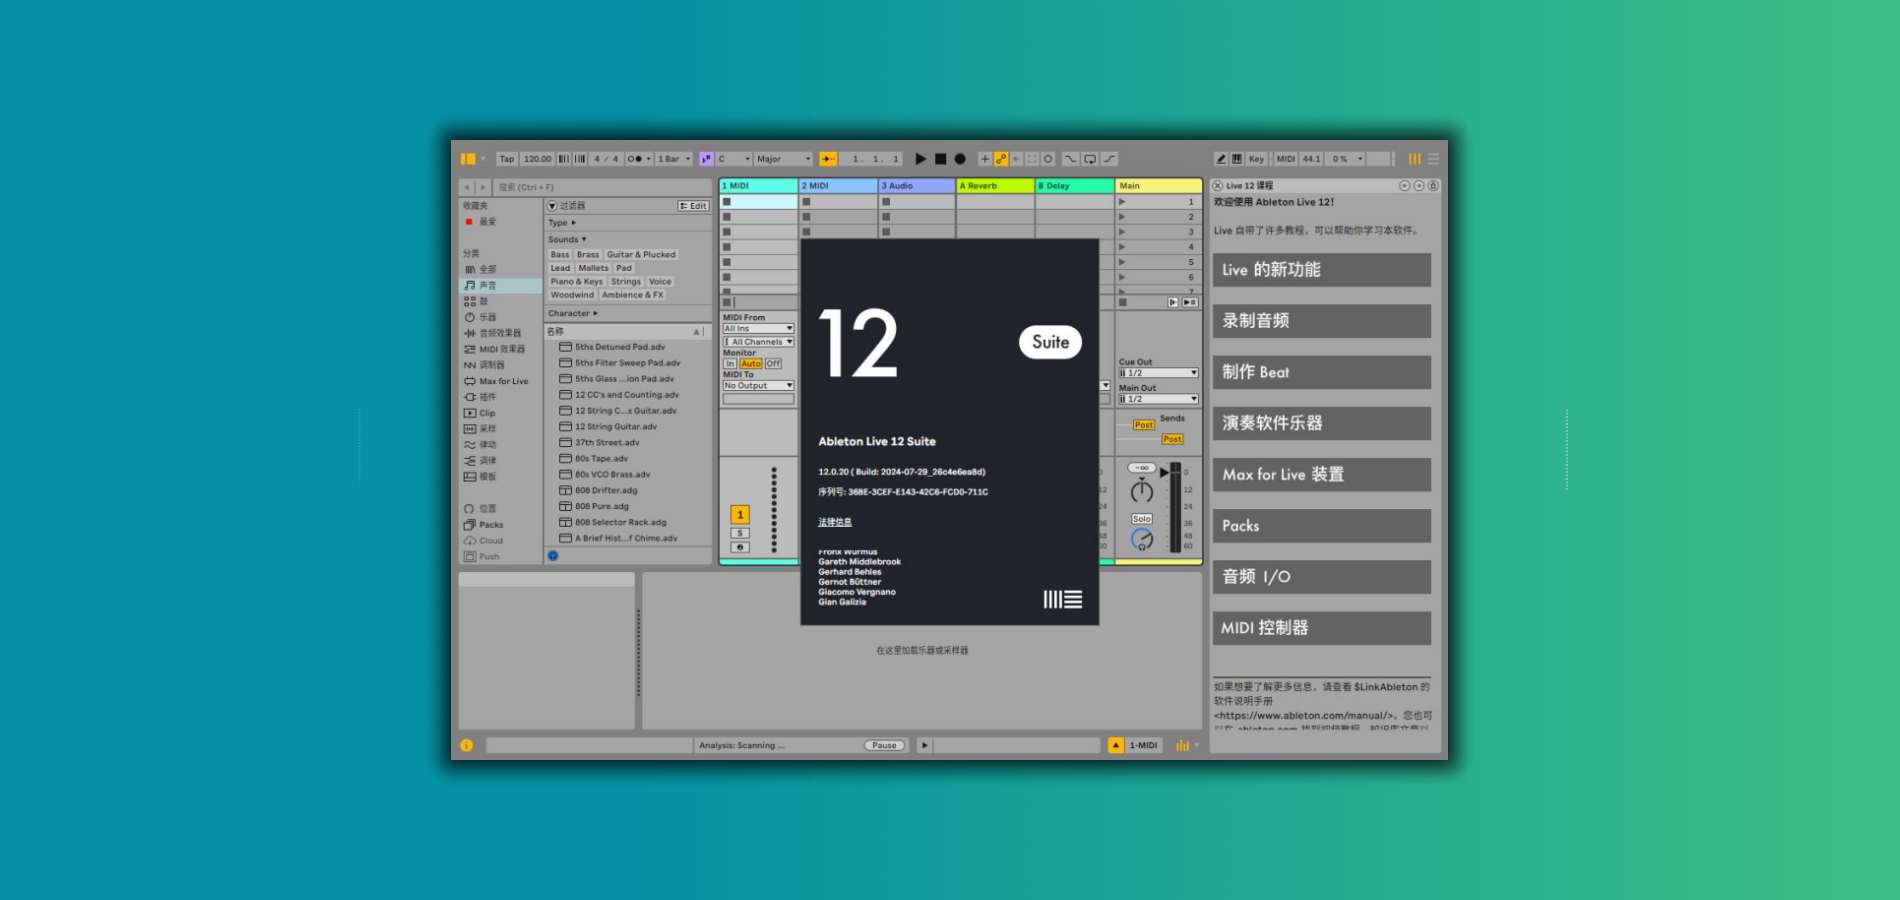Screen dimensions: 1900x900
Task: Select the 3 Audio track header
Action: tap(917, 186)
